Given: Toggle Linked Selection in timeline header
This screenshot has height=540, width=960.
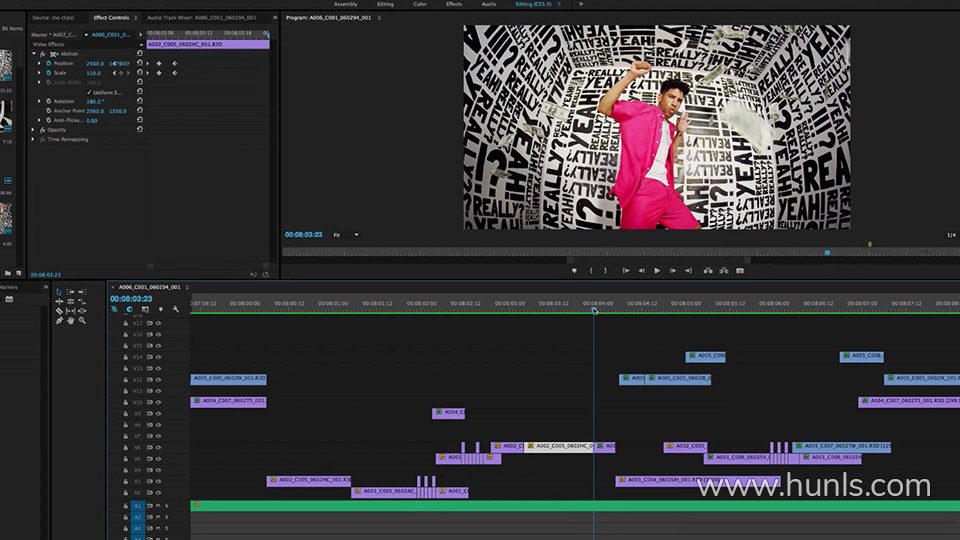Looking at the screenshot, I should (x=145, y=310).
